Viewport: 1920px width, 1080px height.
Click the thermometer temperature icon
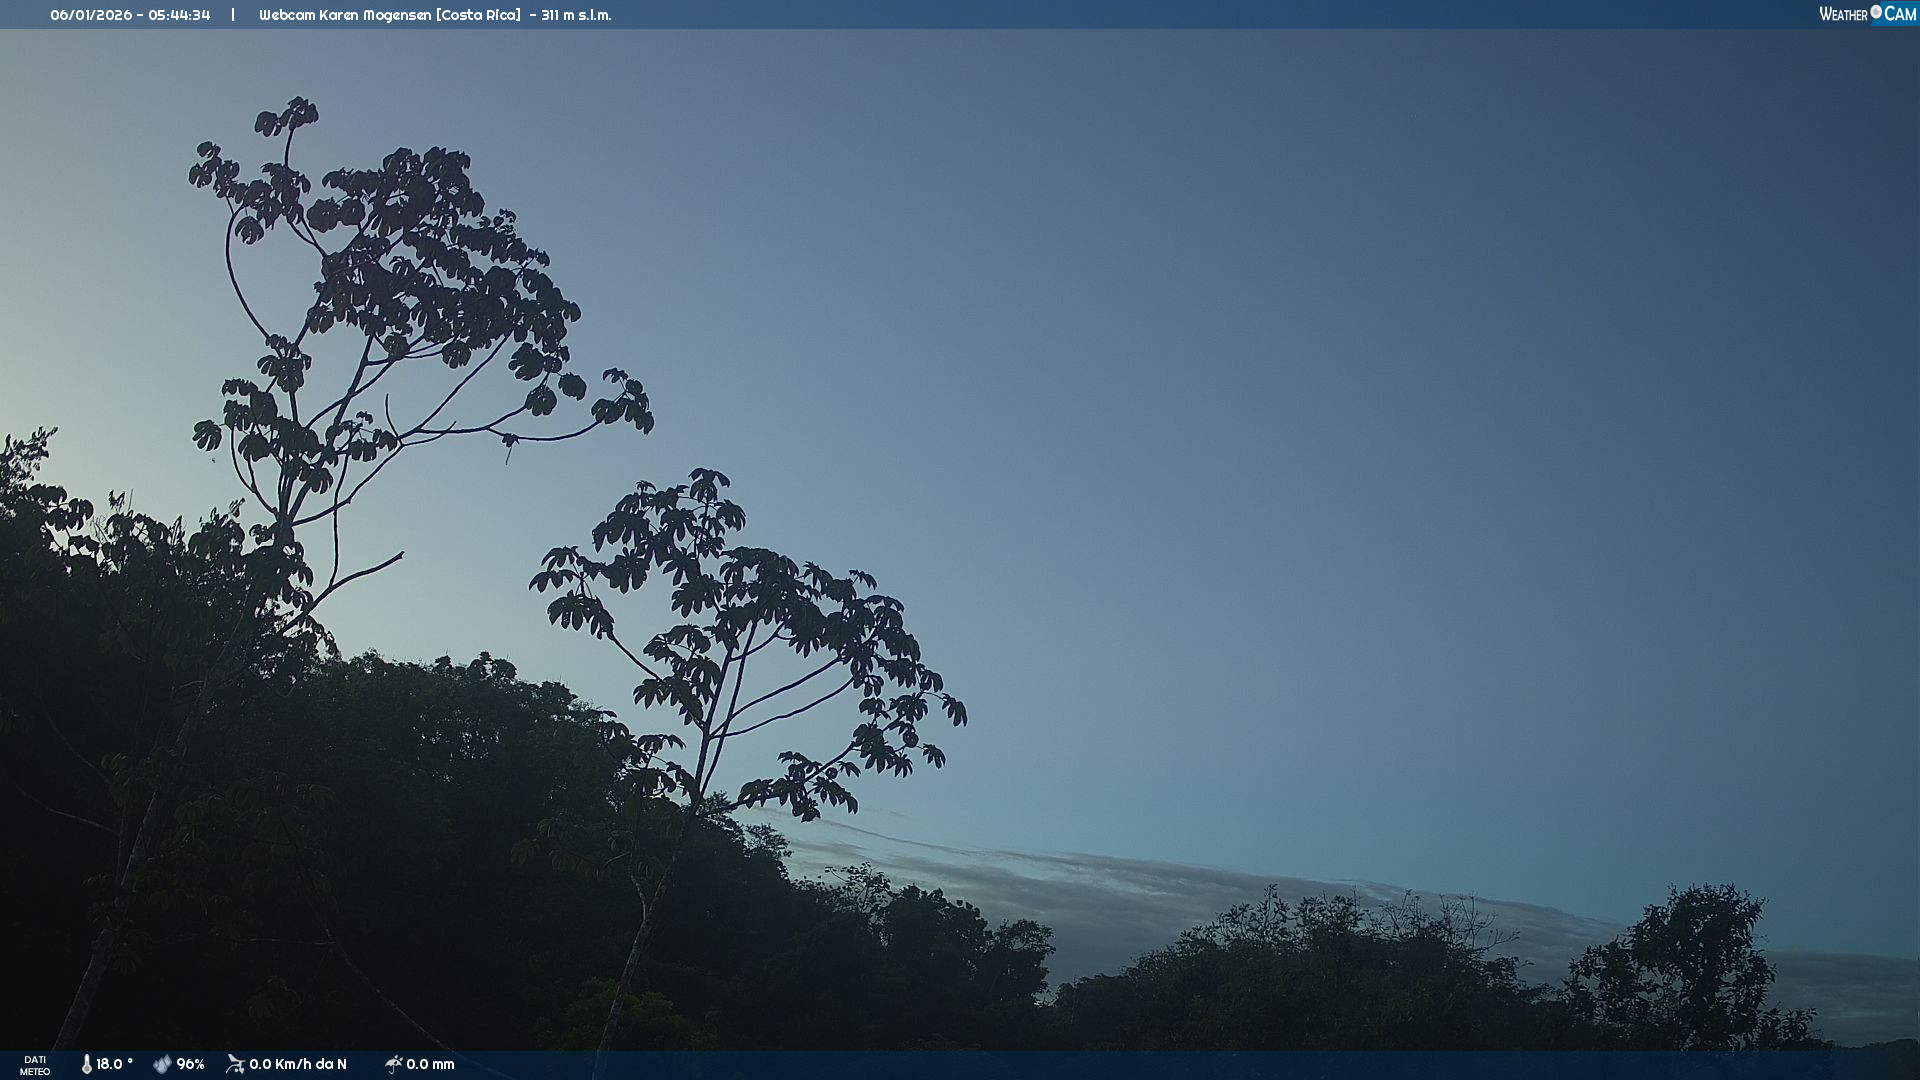click(87, 1064)
